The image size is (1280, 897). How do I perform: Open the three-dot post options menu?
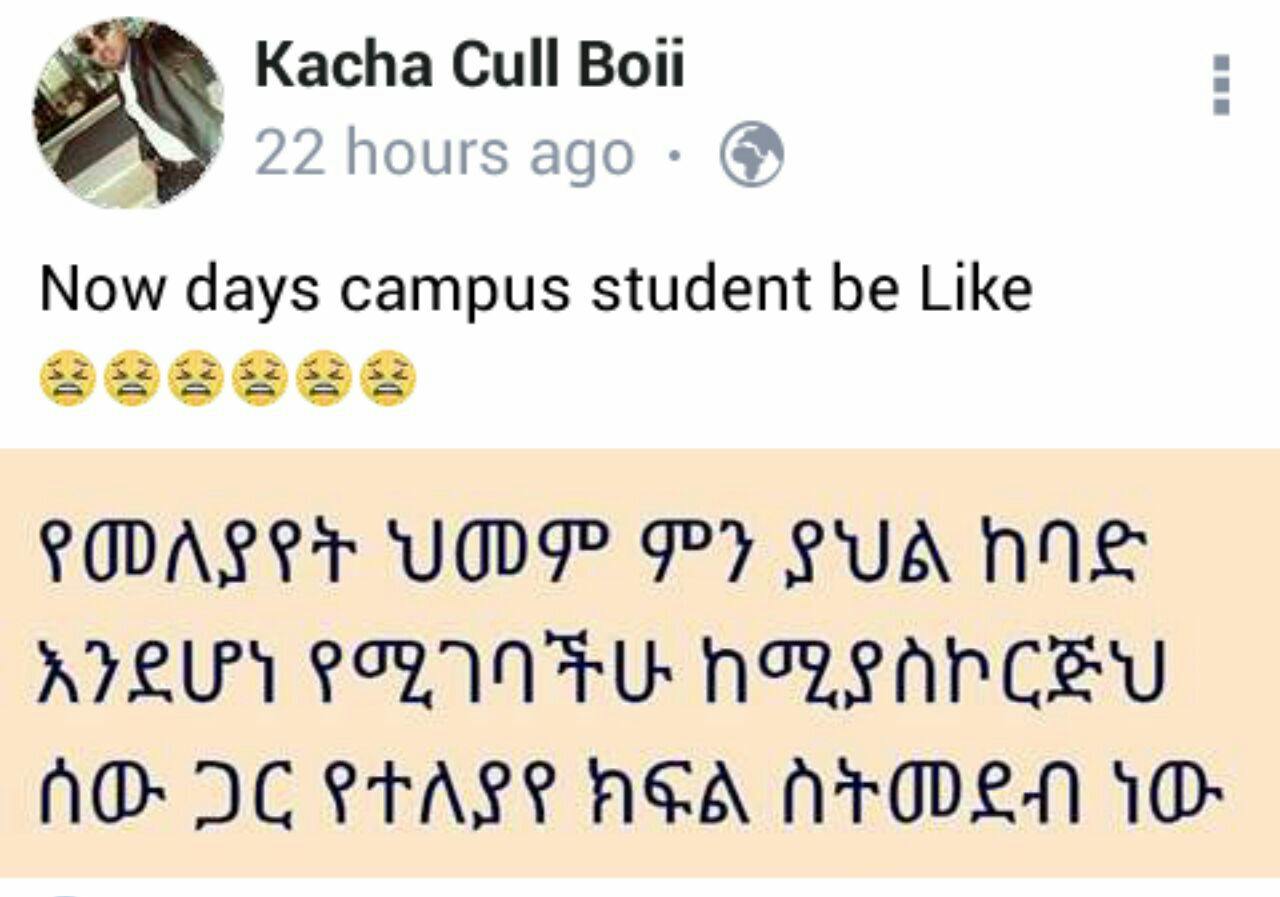pos(1221,85)
